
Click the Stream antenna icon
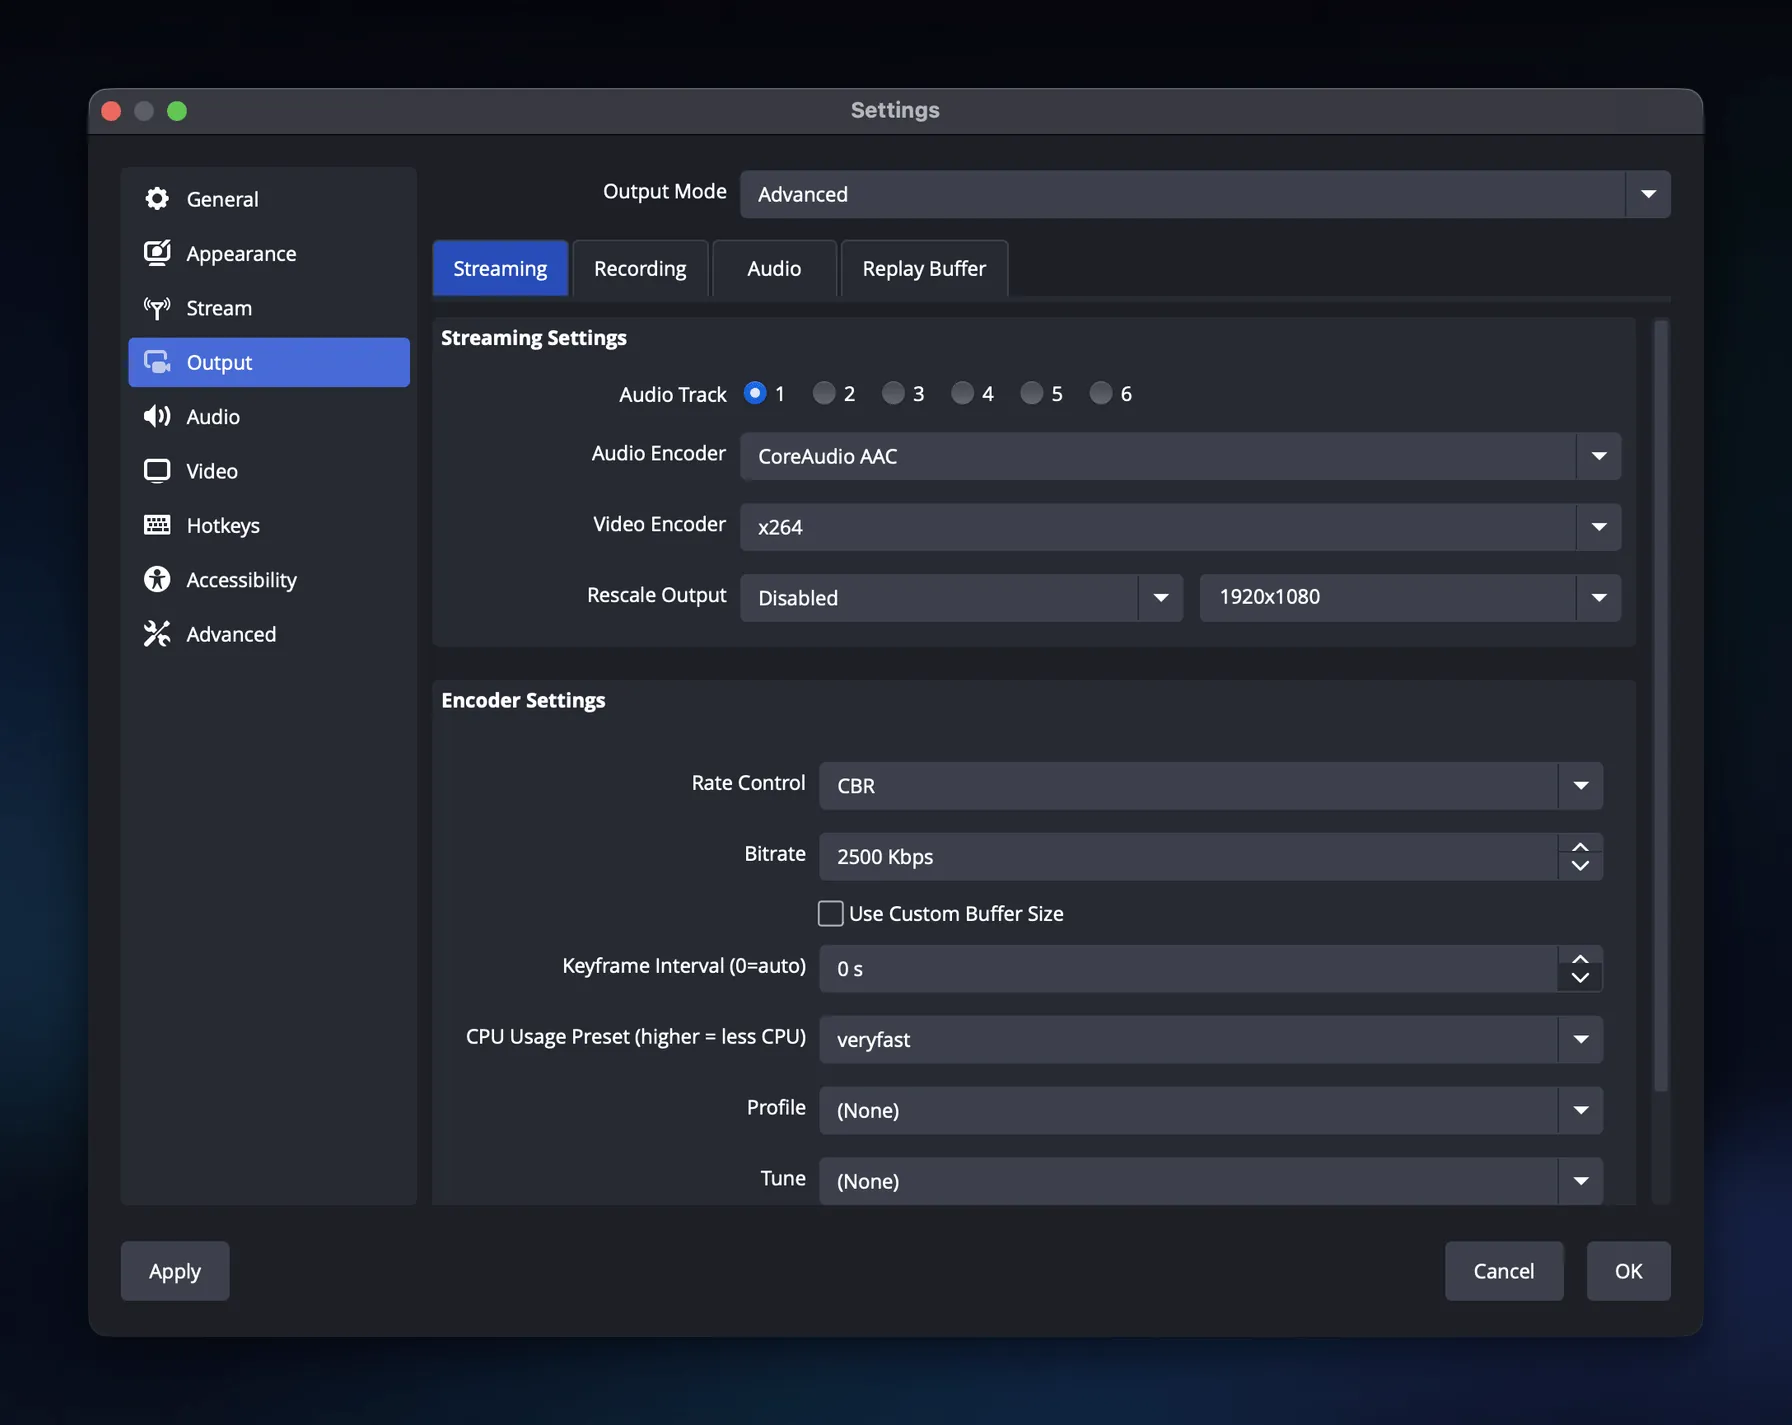coord(157,308)
